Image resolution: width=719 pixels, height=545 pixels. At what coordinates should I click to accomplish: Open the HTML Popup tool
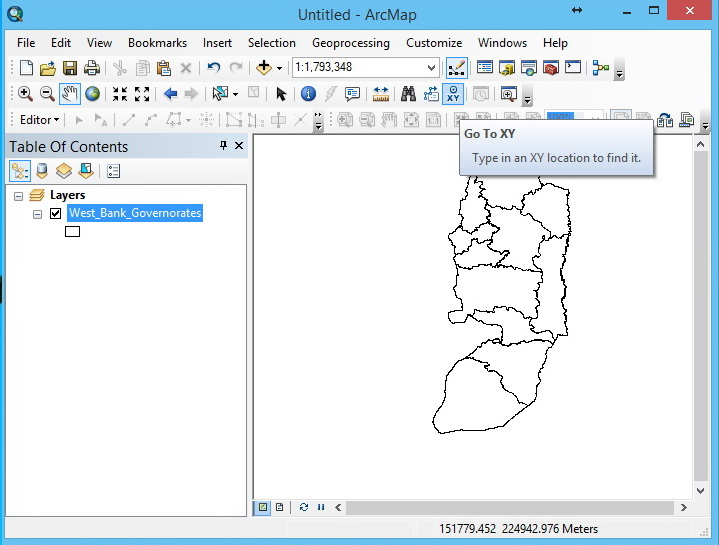click(x=352, y=94)
